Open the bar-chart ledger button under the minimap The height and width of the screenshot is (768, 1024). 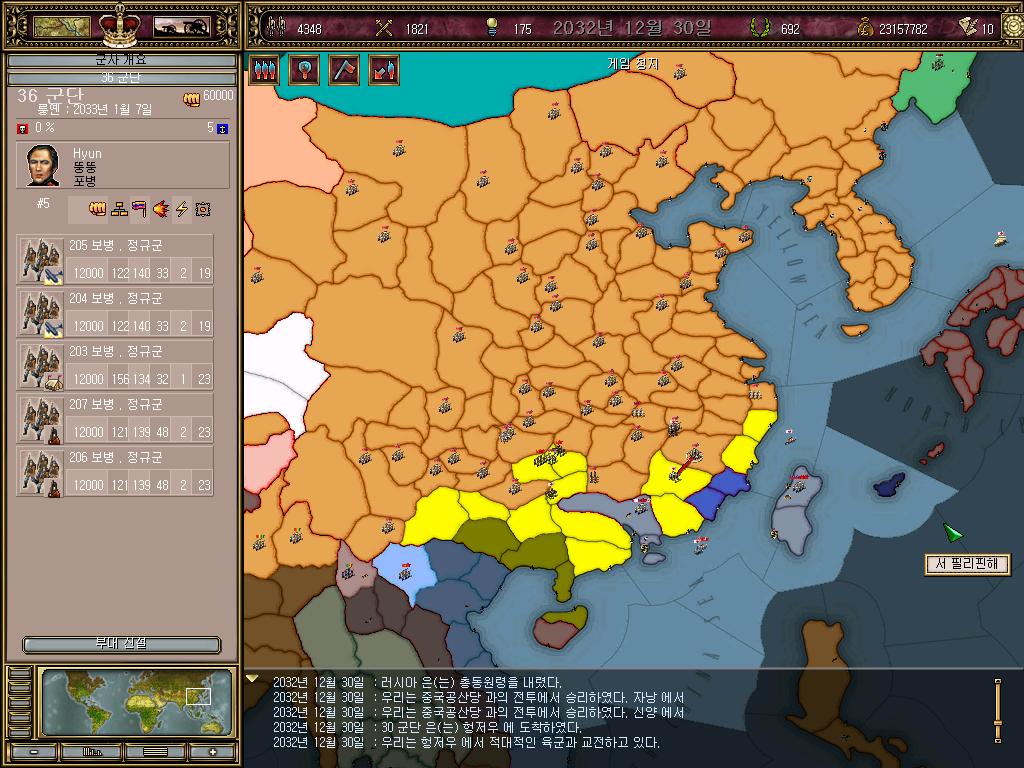[x=91, y=752]
